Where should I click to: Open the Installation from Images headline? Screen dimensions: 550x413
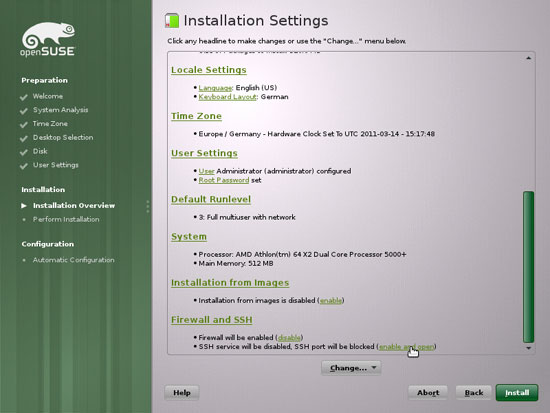[x=230, y=282]
